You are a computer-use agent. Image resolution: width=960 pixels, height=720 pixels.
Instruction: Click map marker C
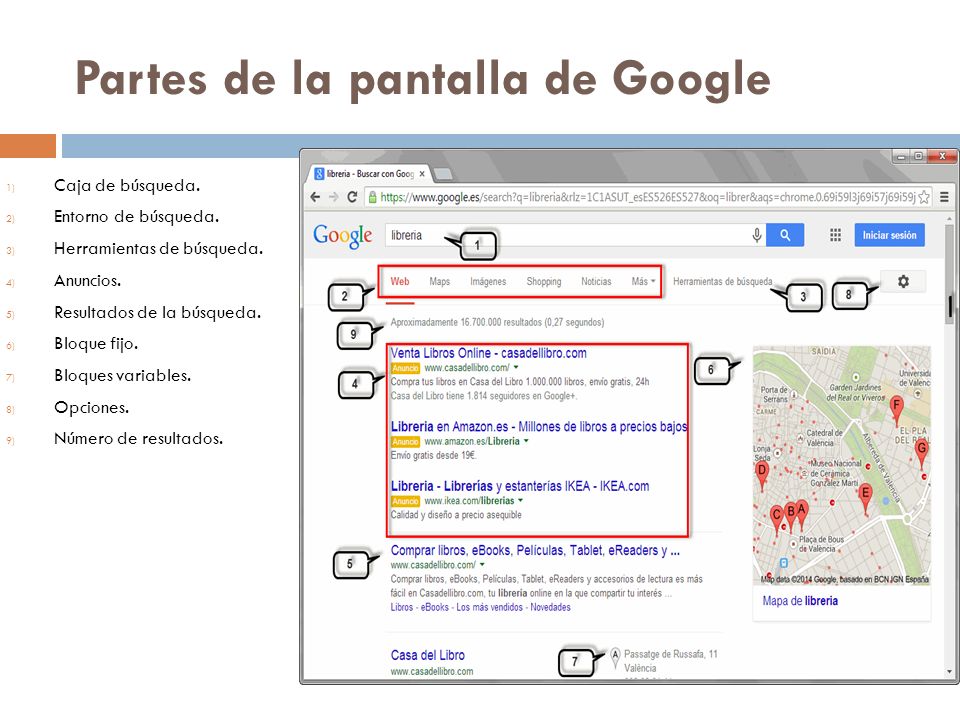click(776, 519)
